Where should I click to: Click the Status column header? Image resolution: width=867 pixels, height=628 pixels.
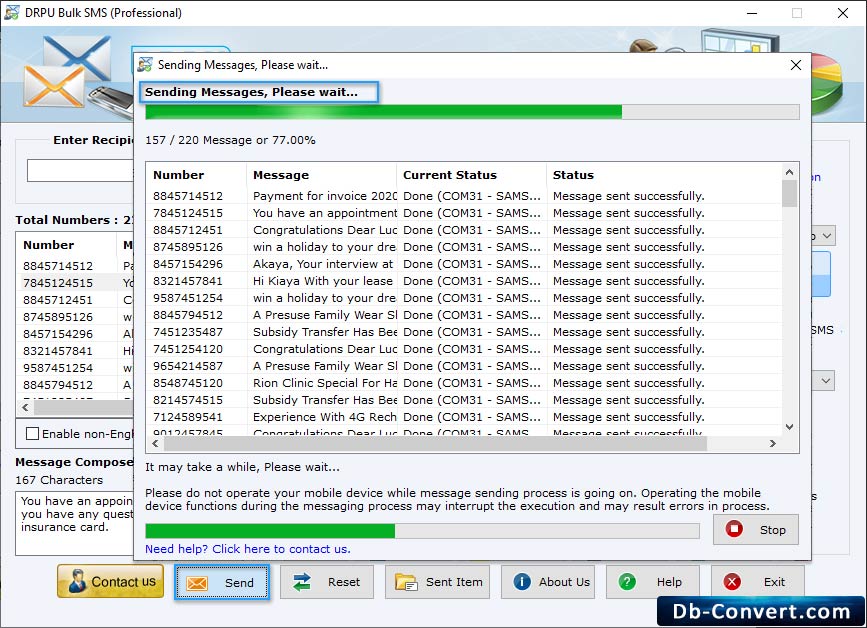[x=664, y=175]
